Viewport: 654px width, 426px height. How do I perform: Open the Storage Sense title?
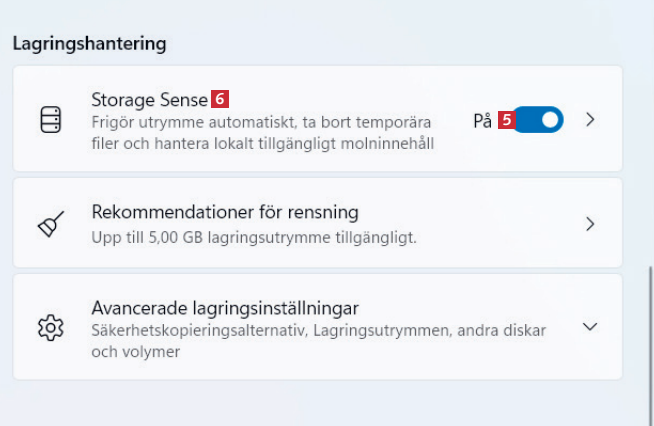[149, 99]
